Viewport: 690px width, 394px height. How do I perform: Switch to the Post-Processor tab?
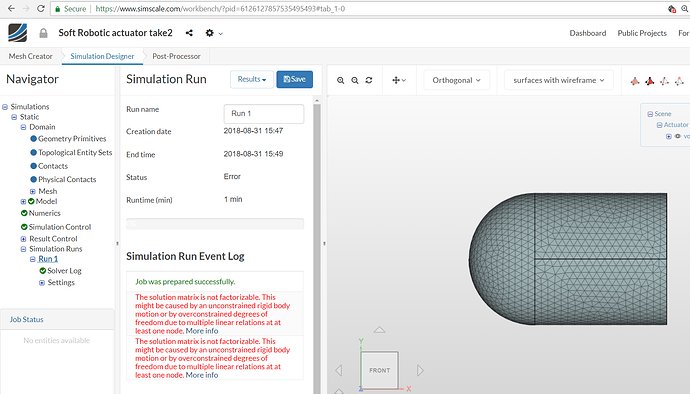[x=176, y=56]
